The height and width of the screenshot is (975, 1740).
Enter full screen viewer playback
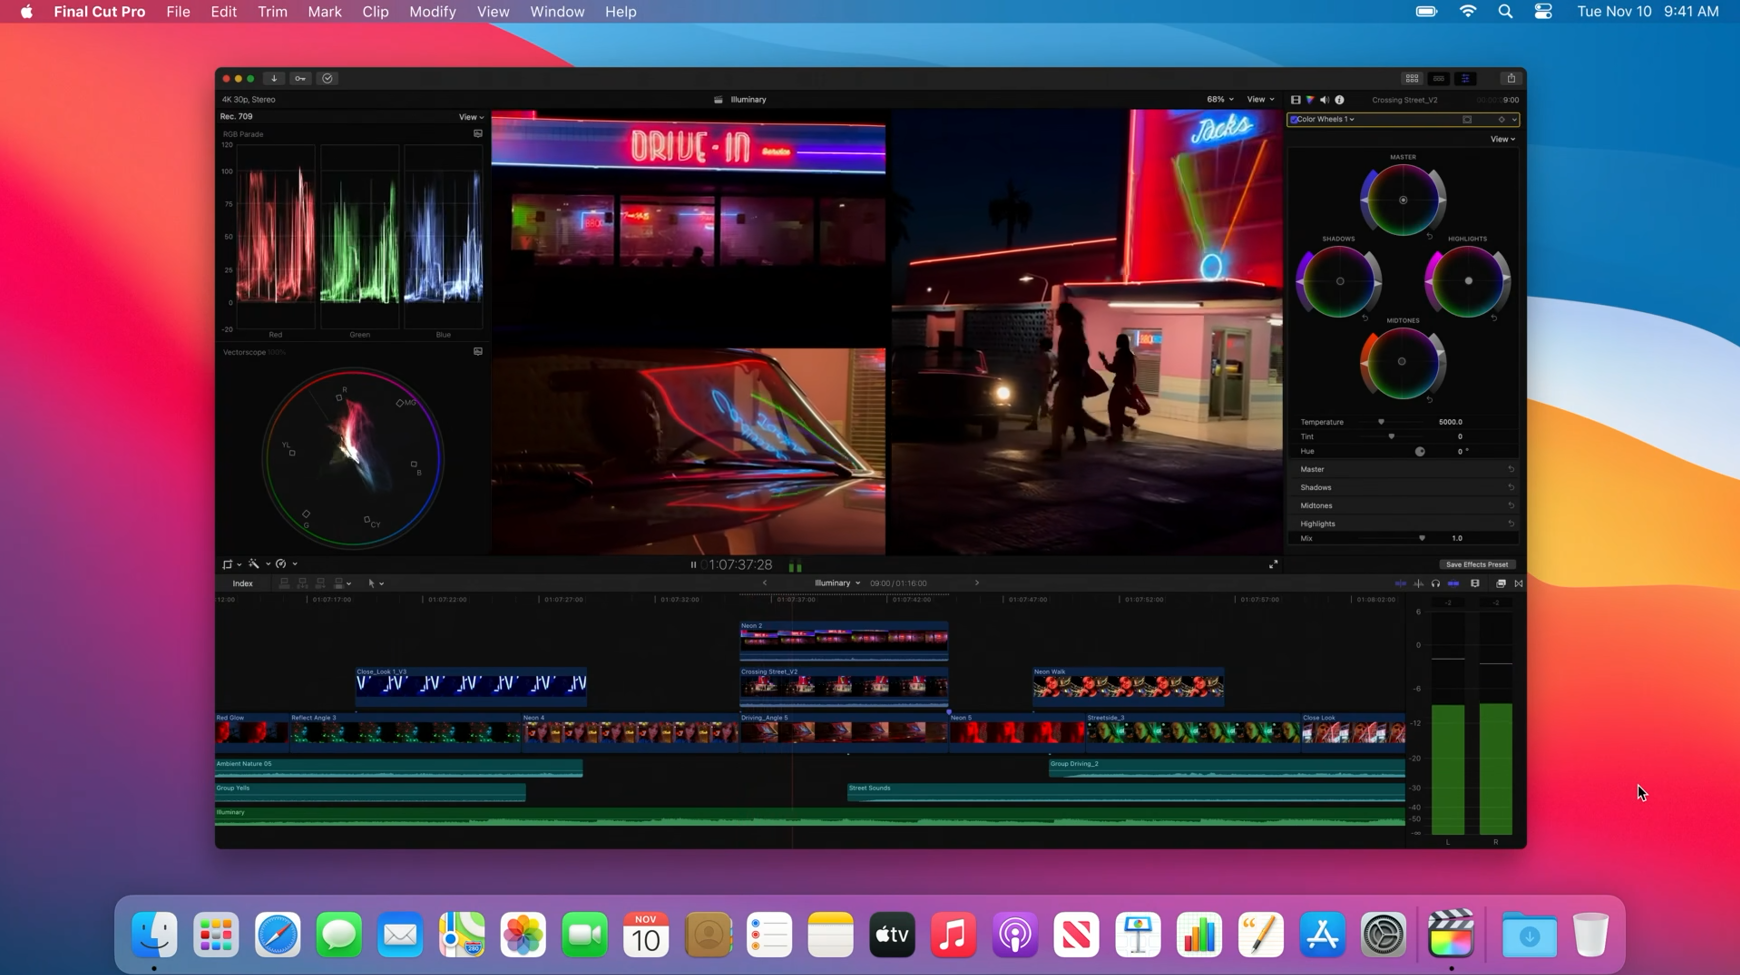(1273, 565)
